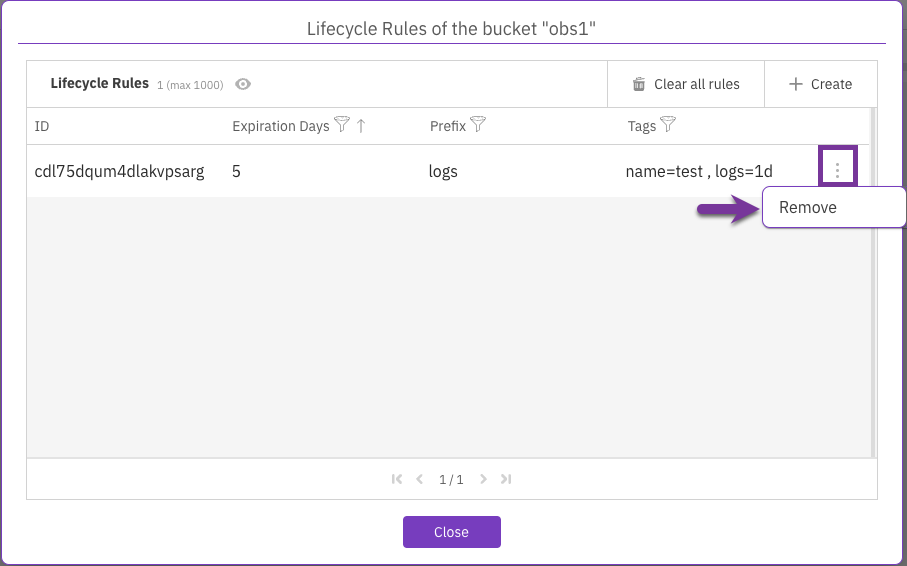Choose Remove from the rule's context menu
This screenshot has width=907, height=566.
tap(808, 208)
